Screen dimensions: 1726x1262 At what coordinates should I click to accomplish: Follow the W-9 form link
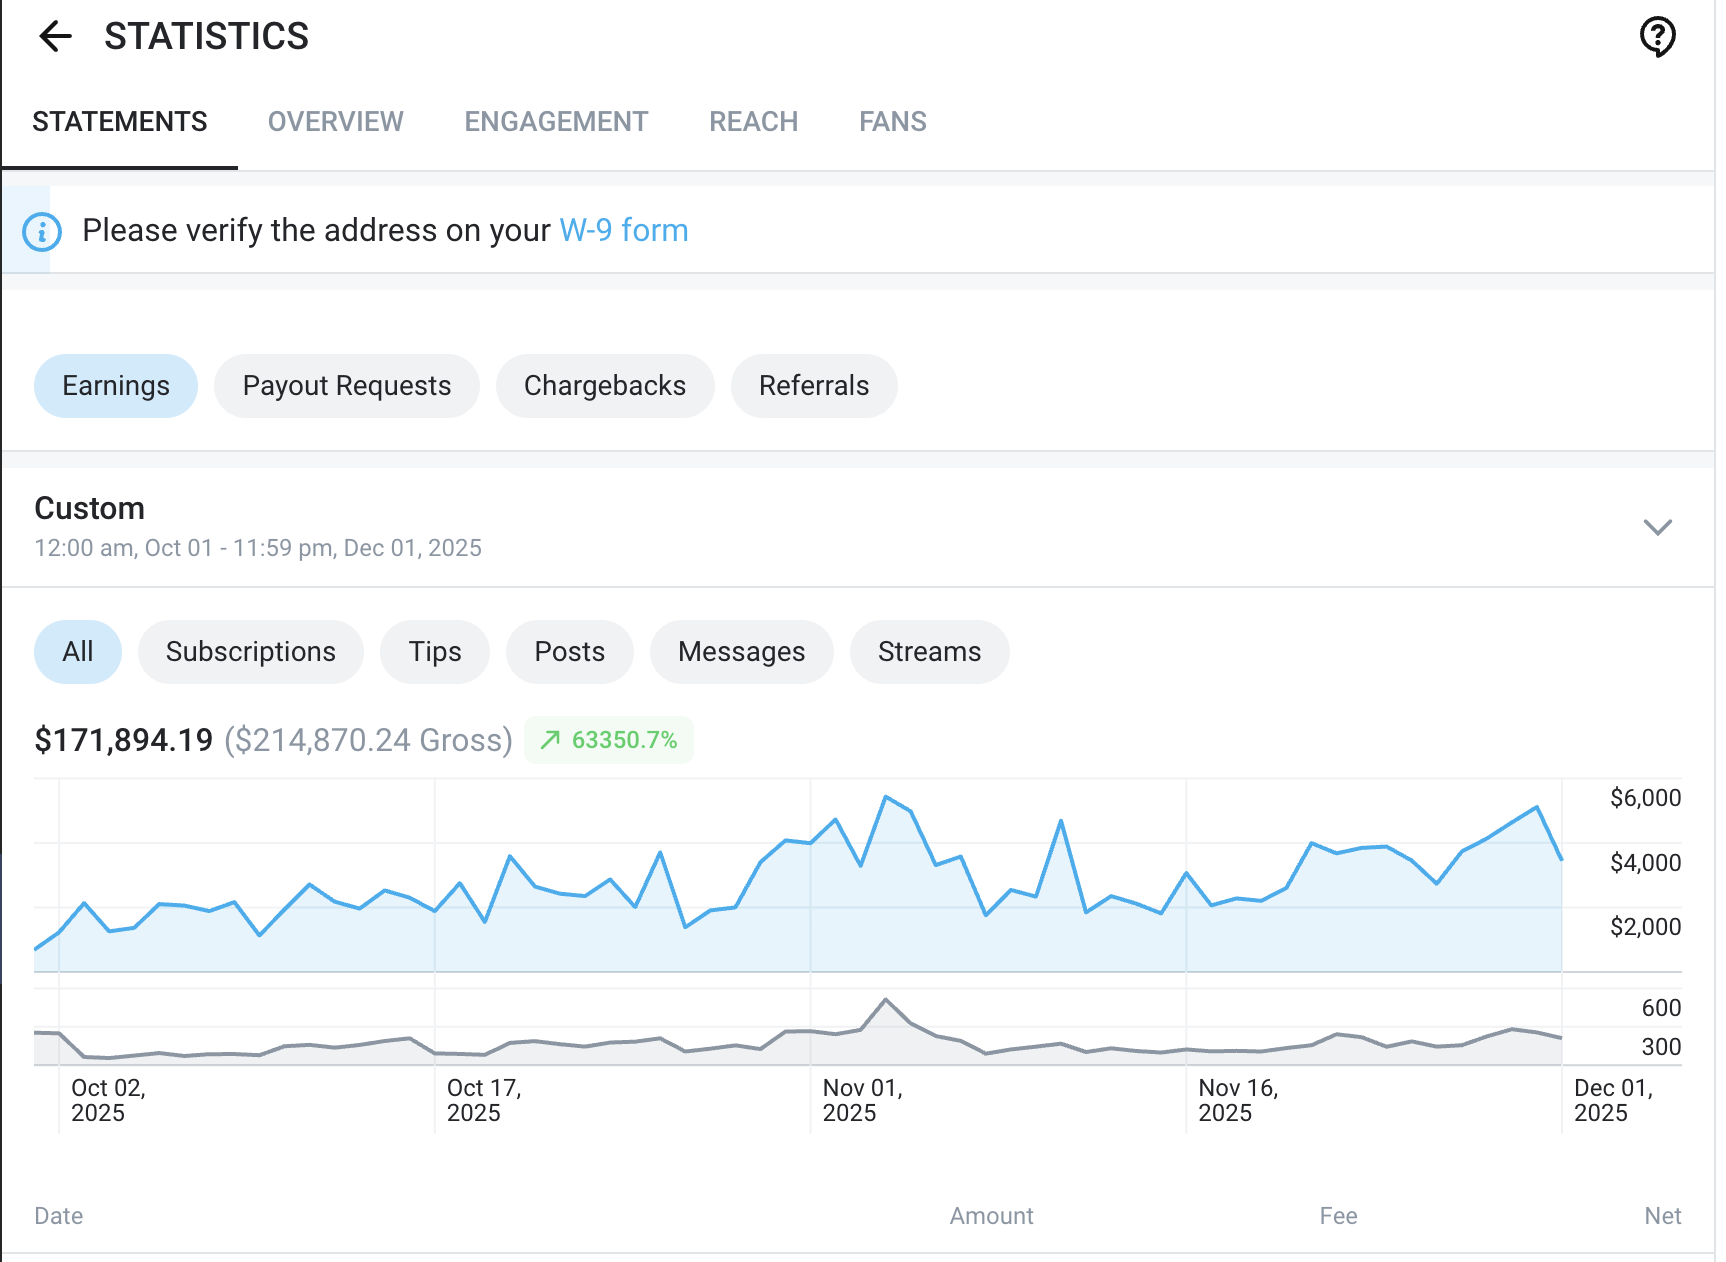(624, 230)
